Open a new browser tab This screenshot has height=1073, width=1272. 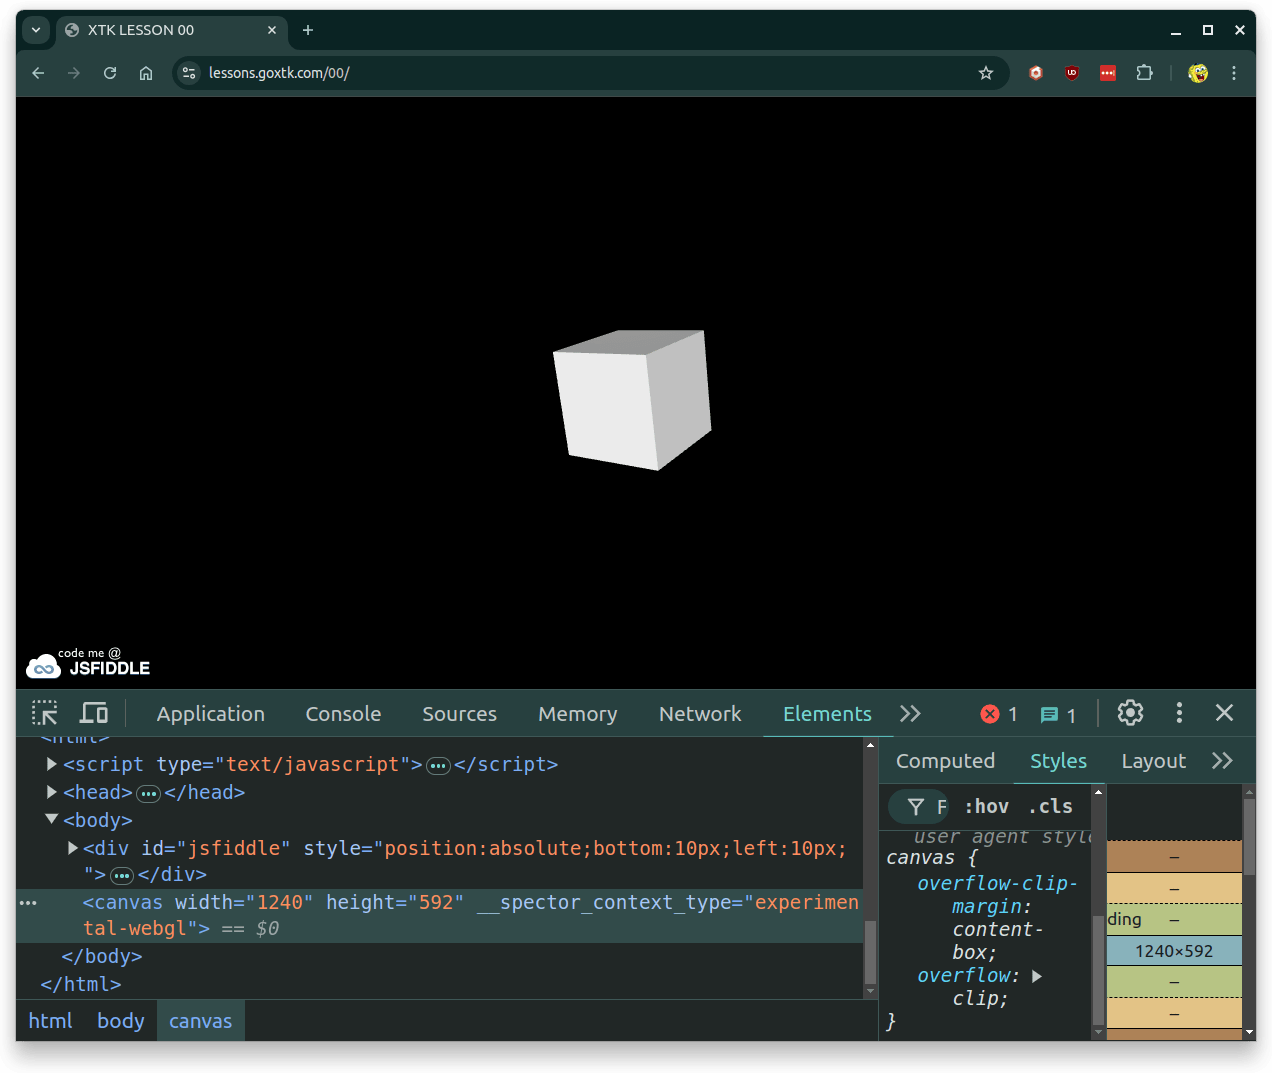308,30
